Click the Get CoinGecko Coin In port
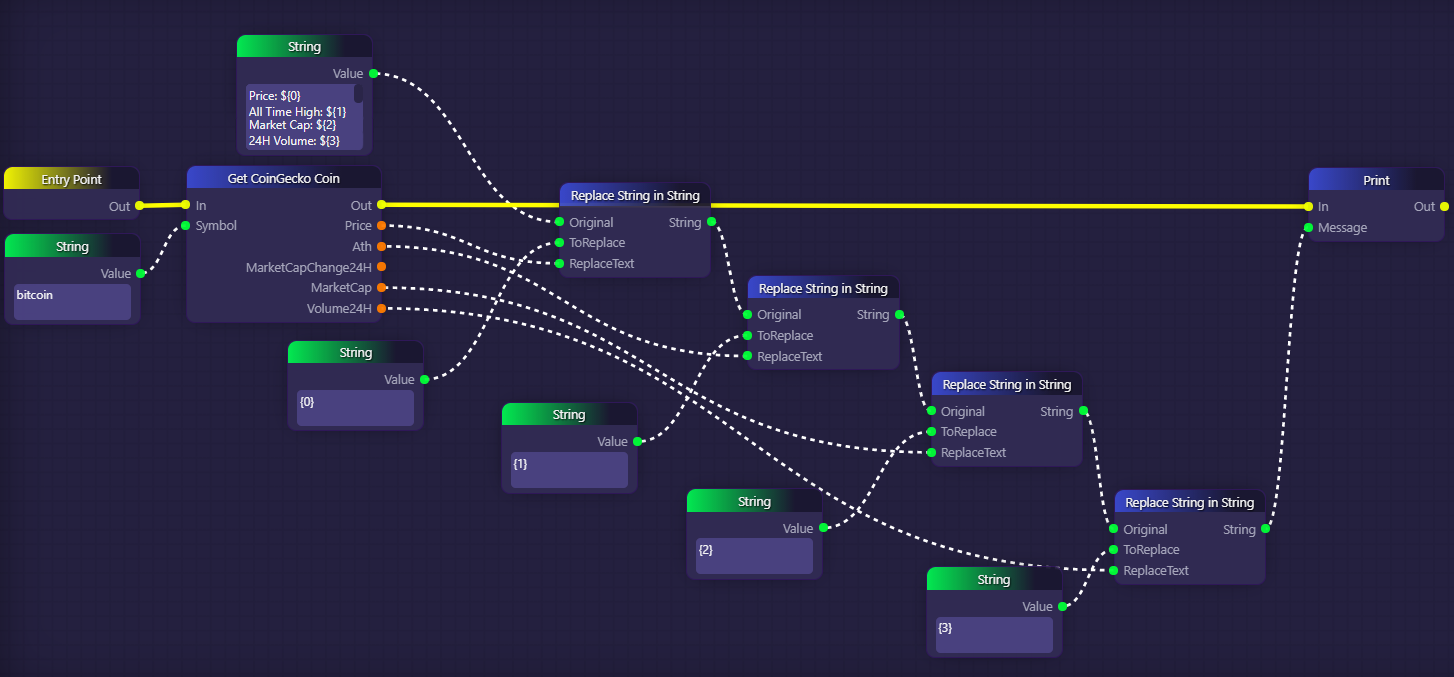 pos(186,206)
